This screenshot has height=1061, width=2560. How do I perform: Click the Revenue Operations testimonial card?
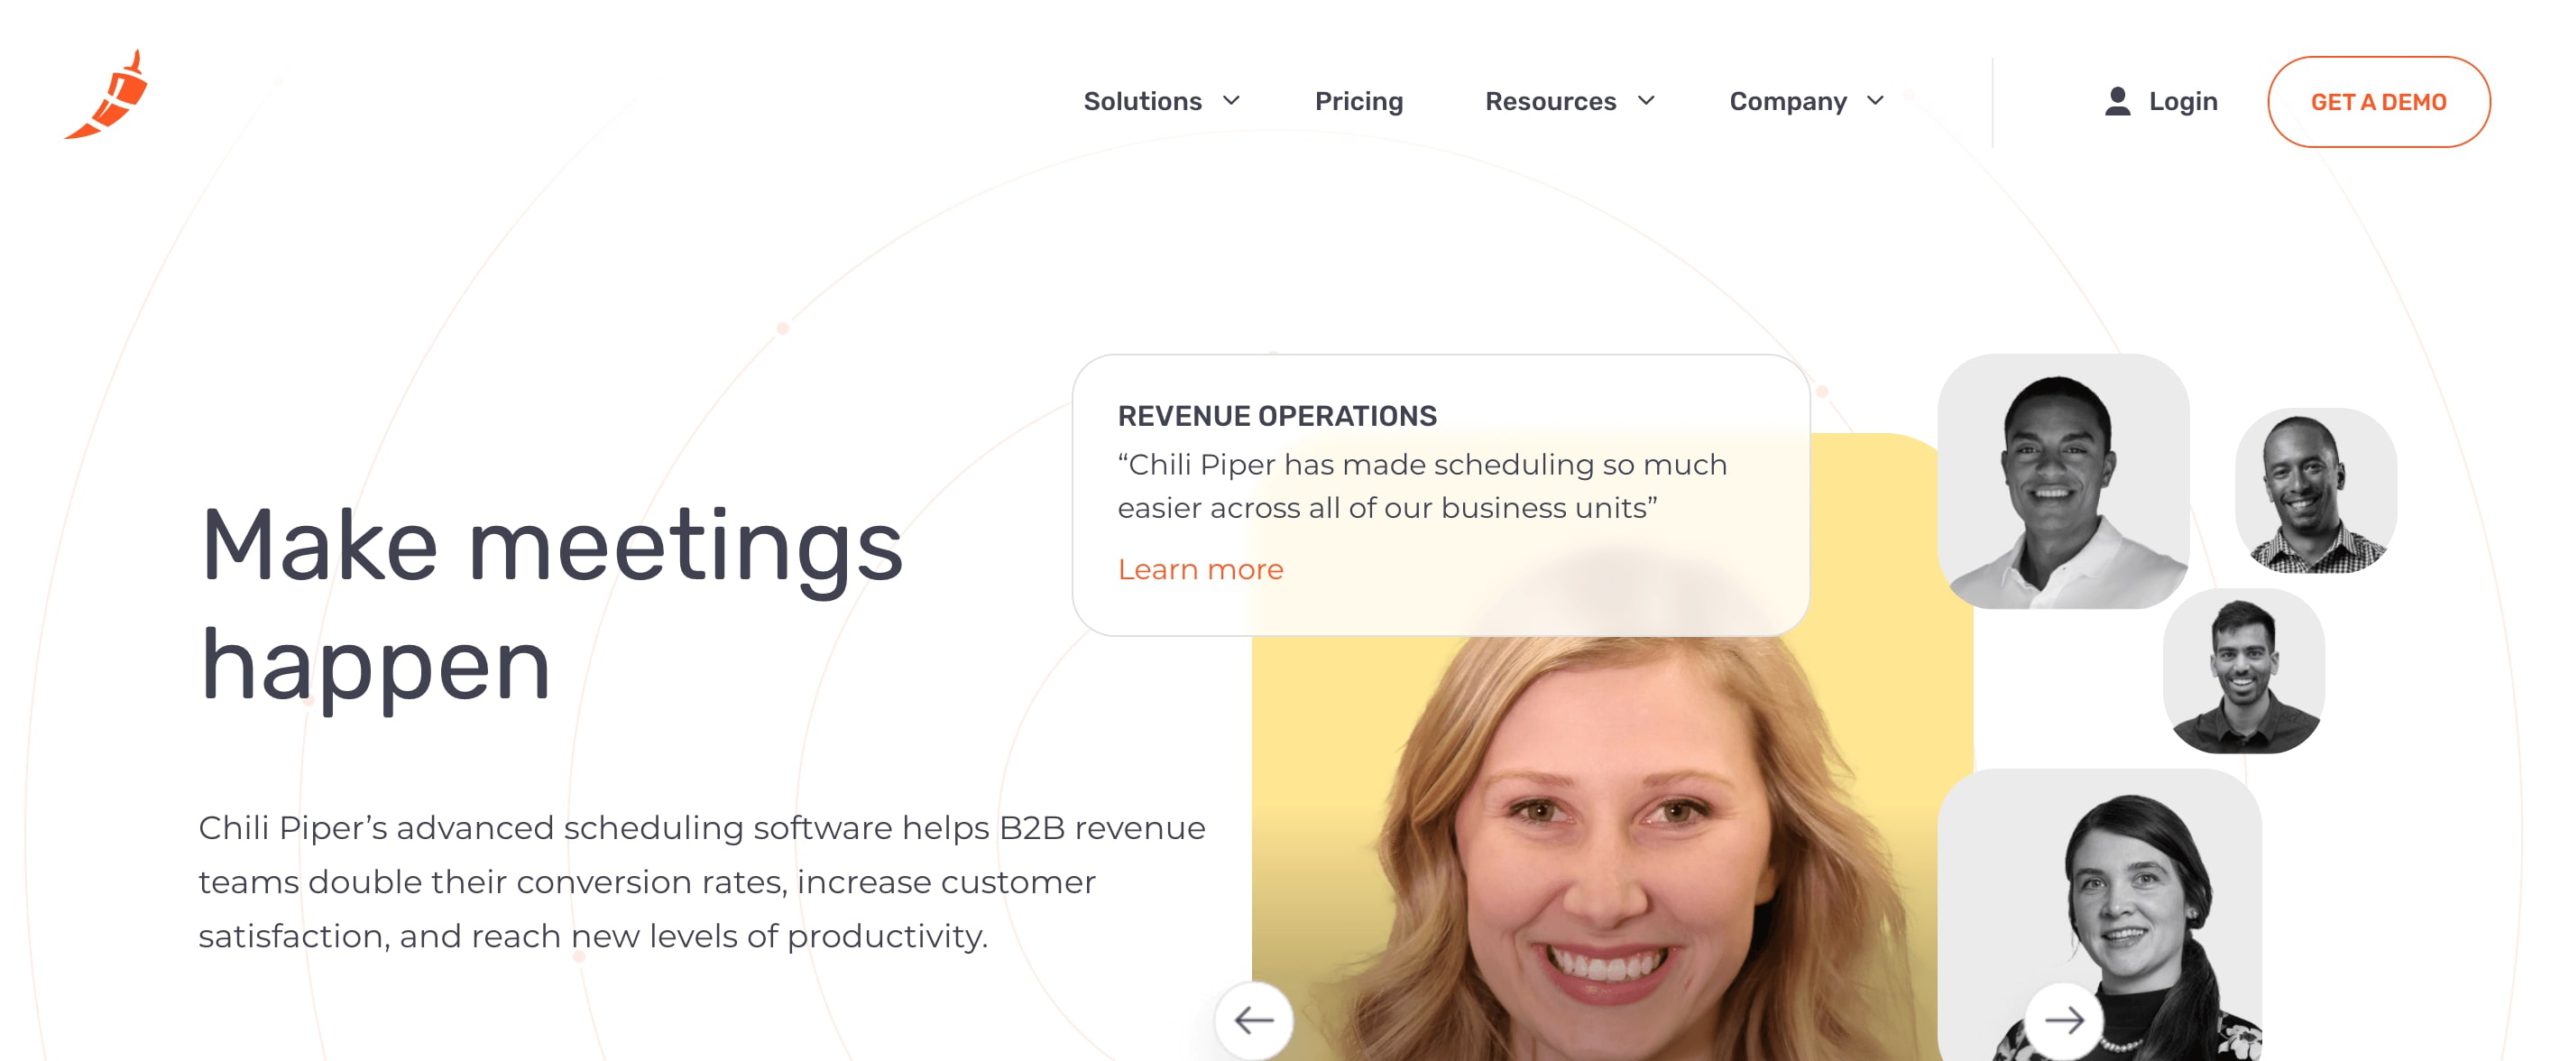point(1441,495)
